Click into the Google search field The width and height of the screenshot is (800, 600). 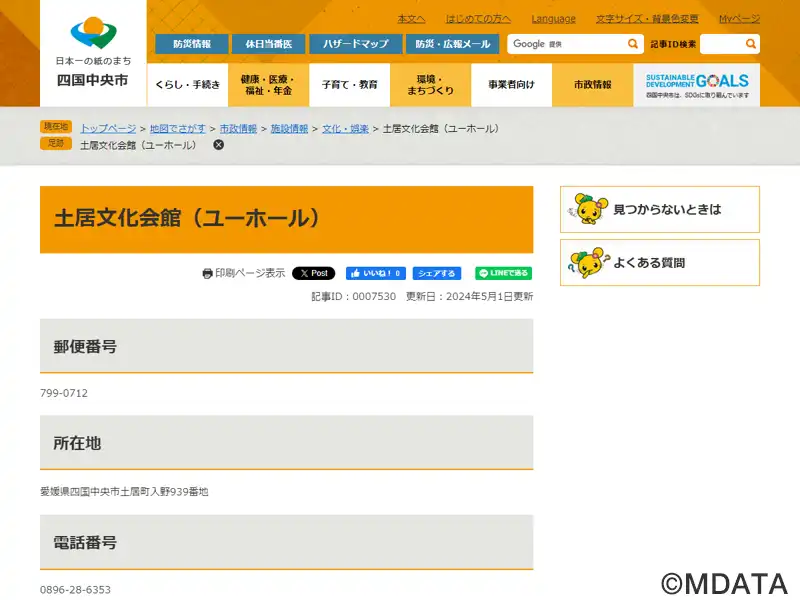[566, 44]
